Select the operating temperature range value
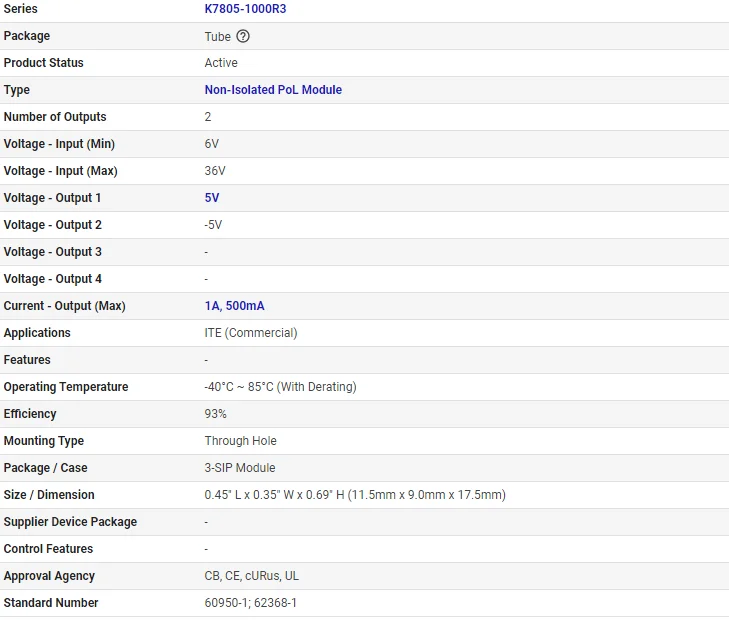Viewport: 729px width, 620px height. tap(280, 387)
